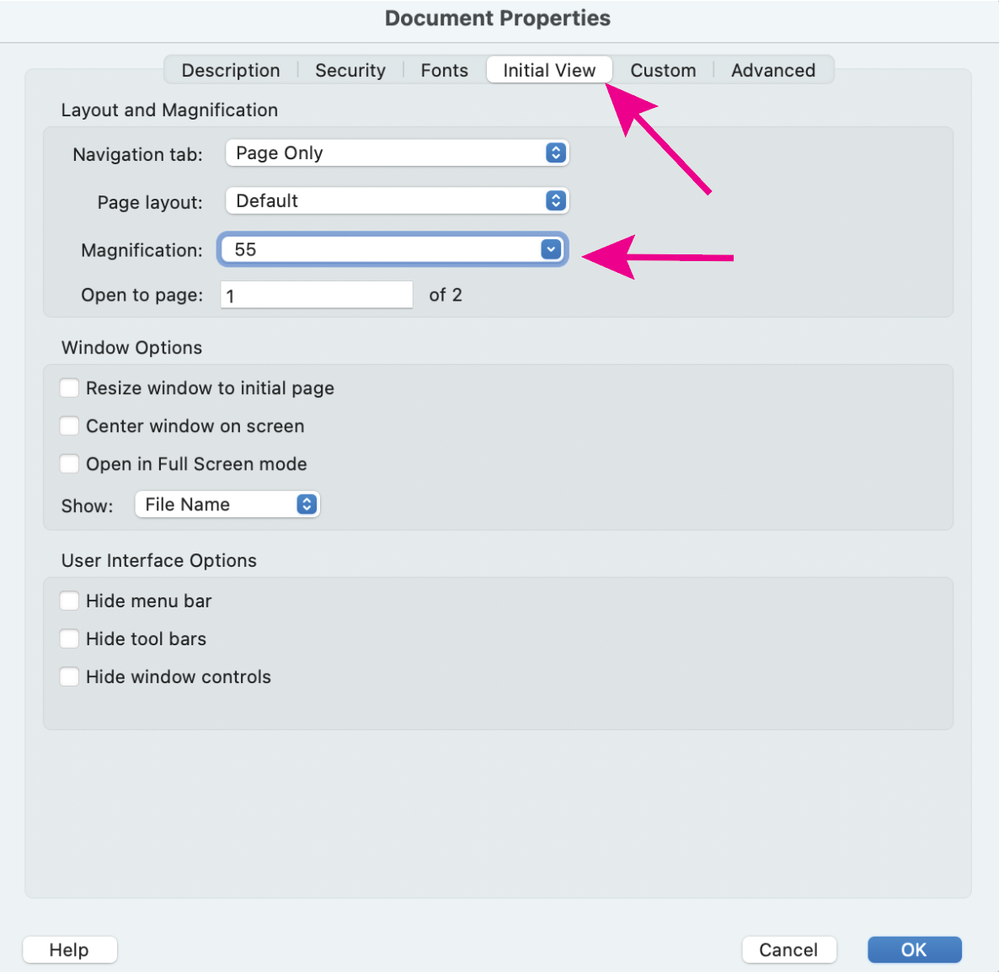Toggle the Hide menu bar checkbox

(69, 601)
